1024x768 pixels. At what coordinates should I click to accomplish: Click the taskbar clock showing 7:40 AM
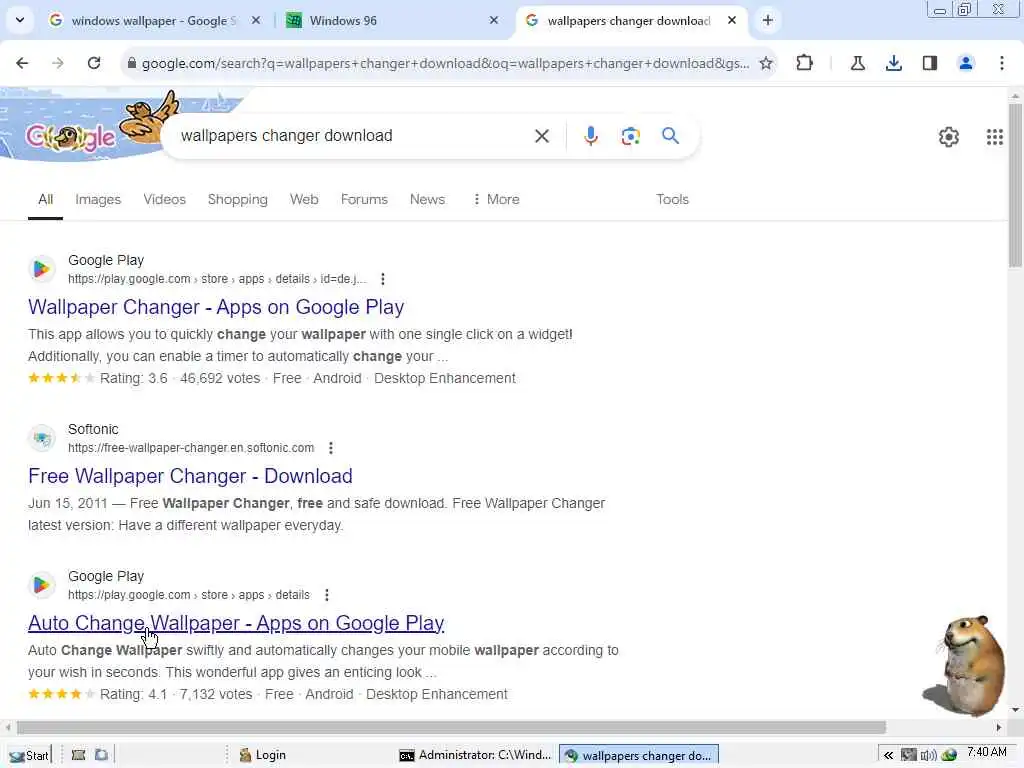click(987, 752)
